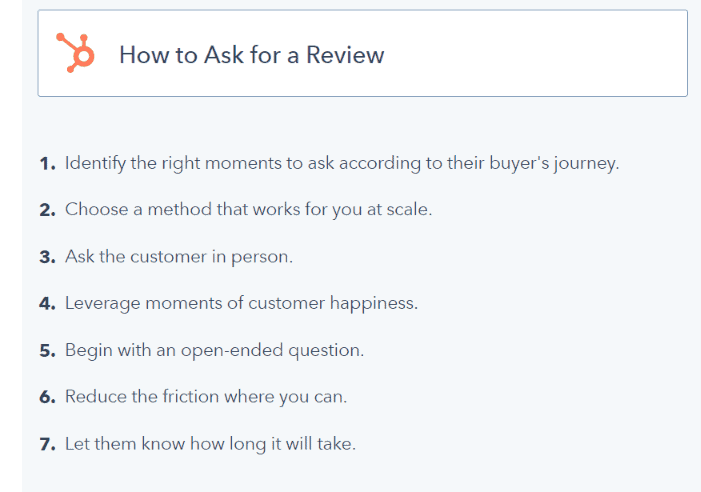Click Reduce the friction where you can line

click(206, 397)
